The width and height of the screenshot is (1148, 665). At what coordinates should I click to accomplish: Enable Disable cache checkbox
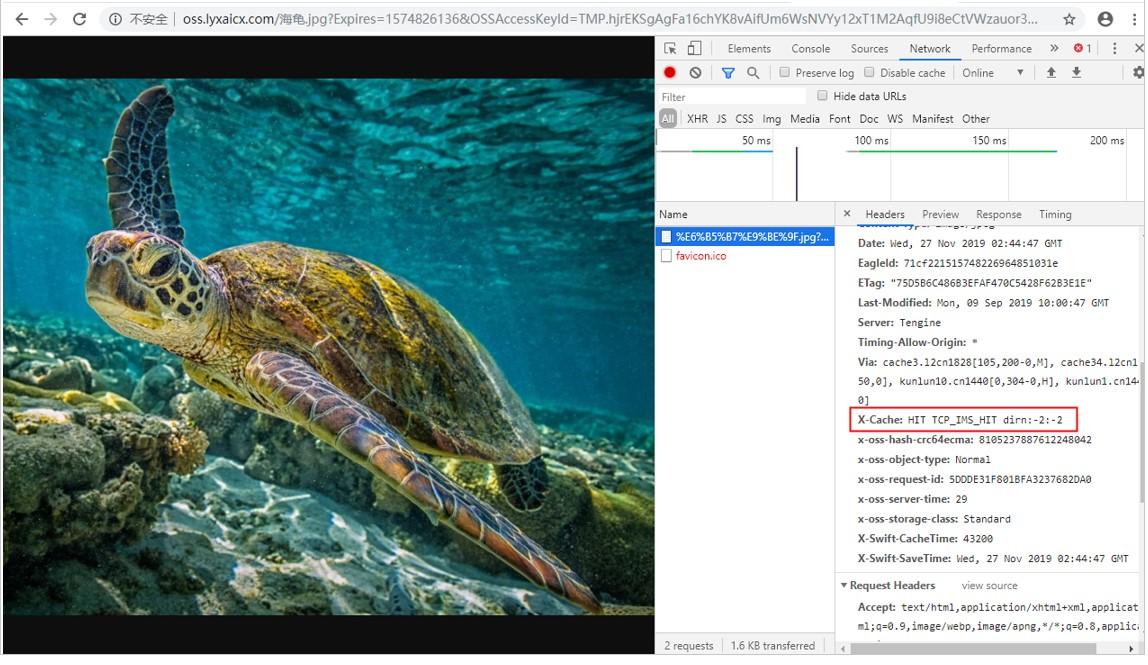tap(869, 73)
